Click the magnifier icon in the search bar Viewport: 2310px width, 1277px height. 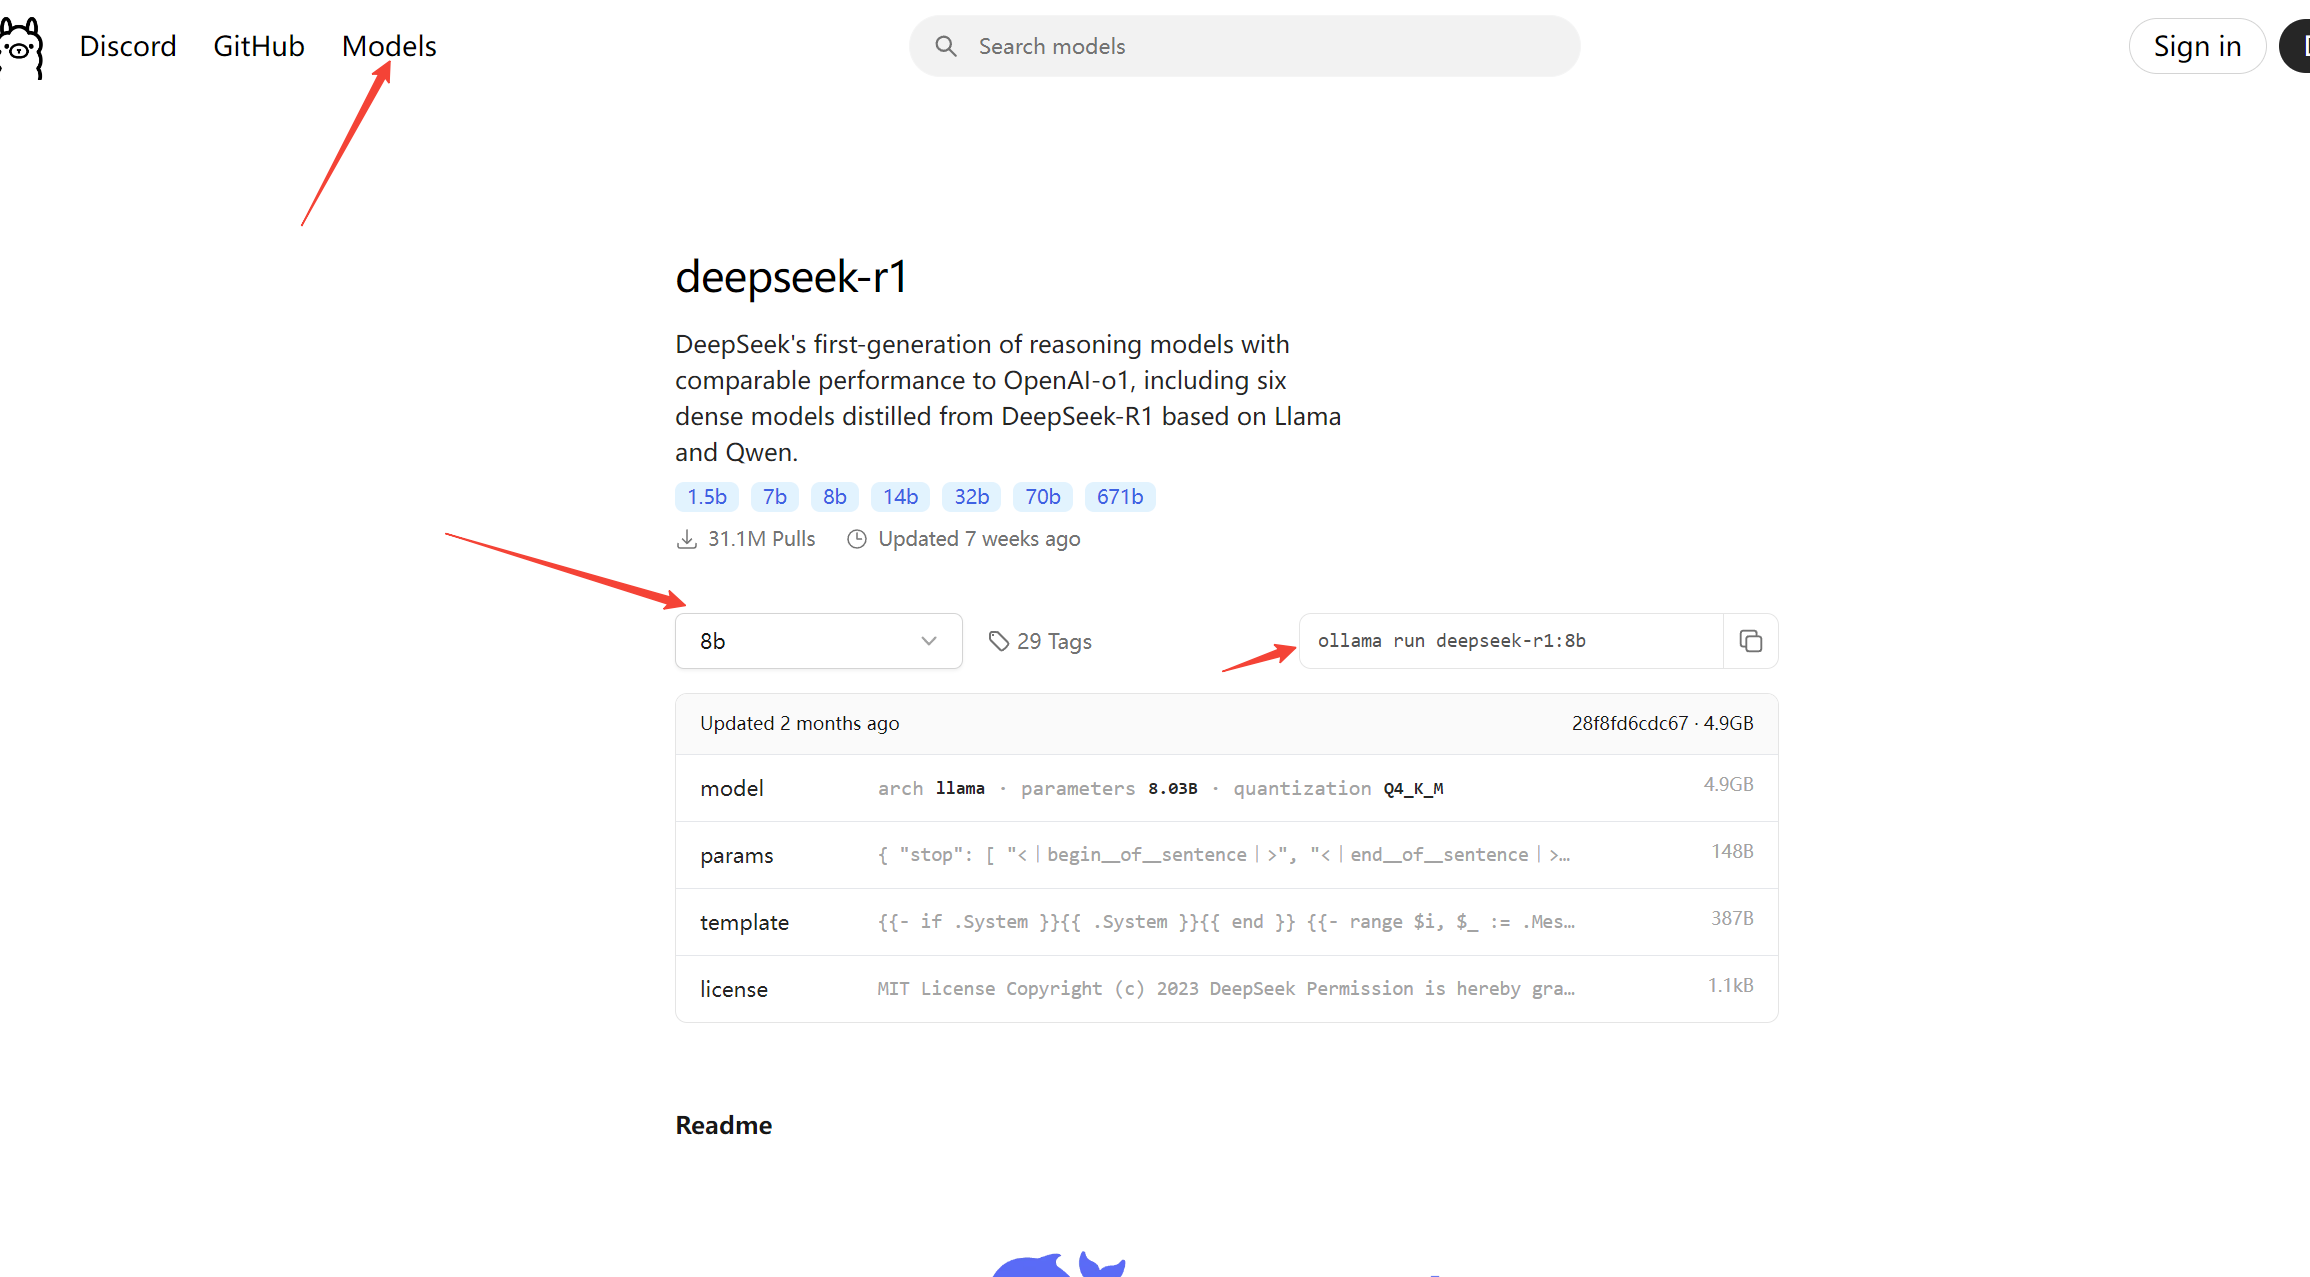click(x=946, y=46)
